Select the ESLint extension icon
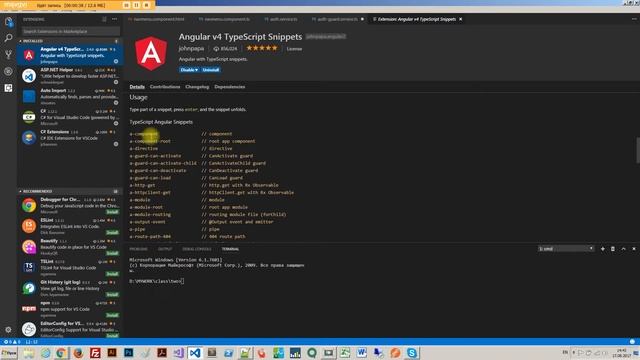The height and width of the screenshot is (360, 640). (x=29, y=226)
